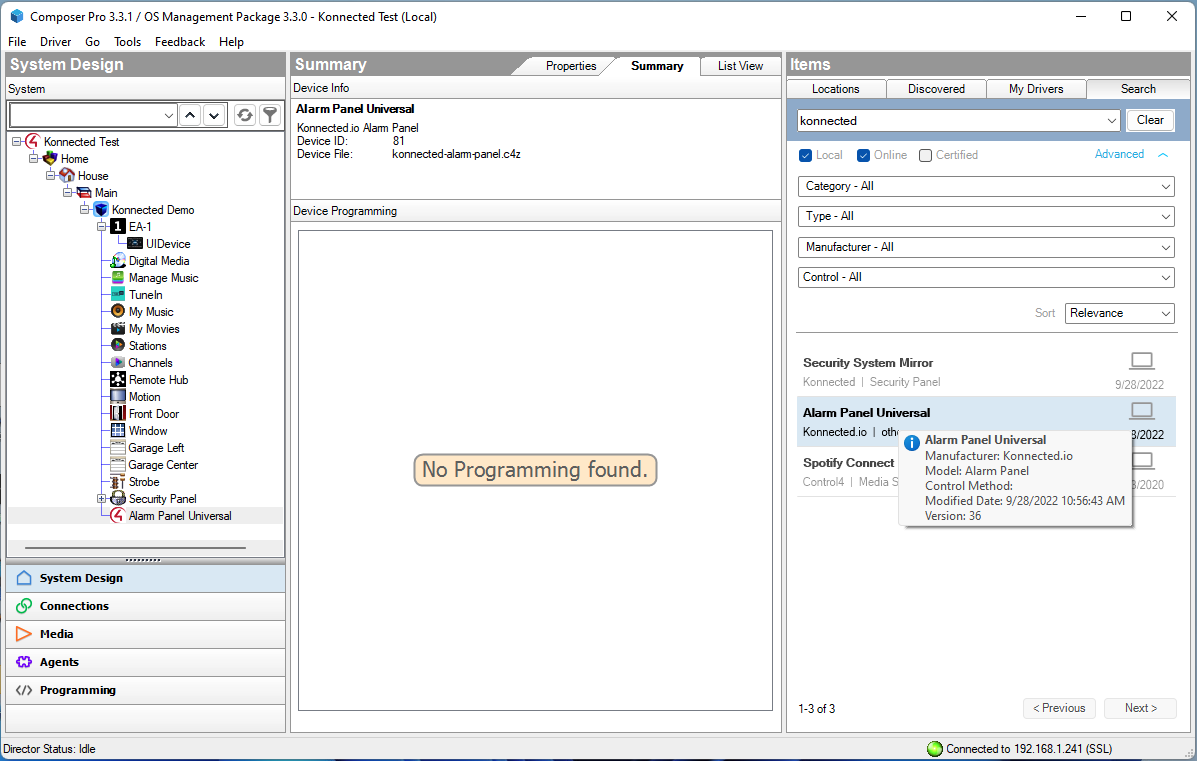The width and height of the screenshot is (1197, 761).
Task: Open the Sort Relevance dropdown
Action: [x=1119, y=313]
